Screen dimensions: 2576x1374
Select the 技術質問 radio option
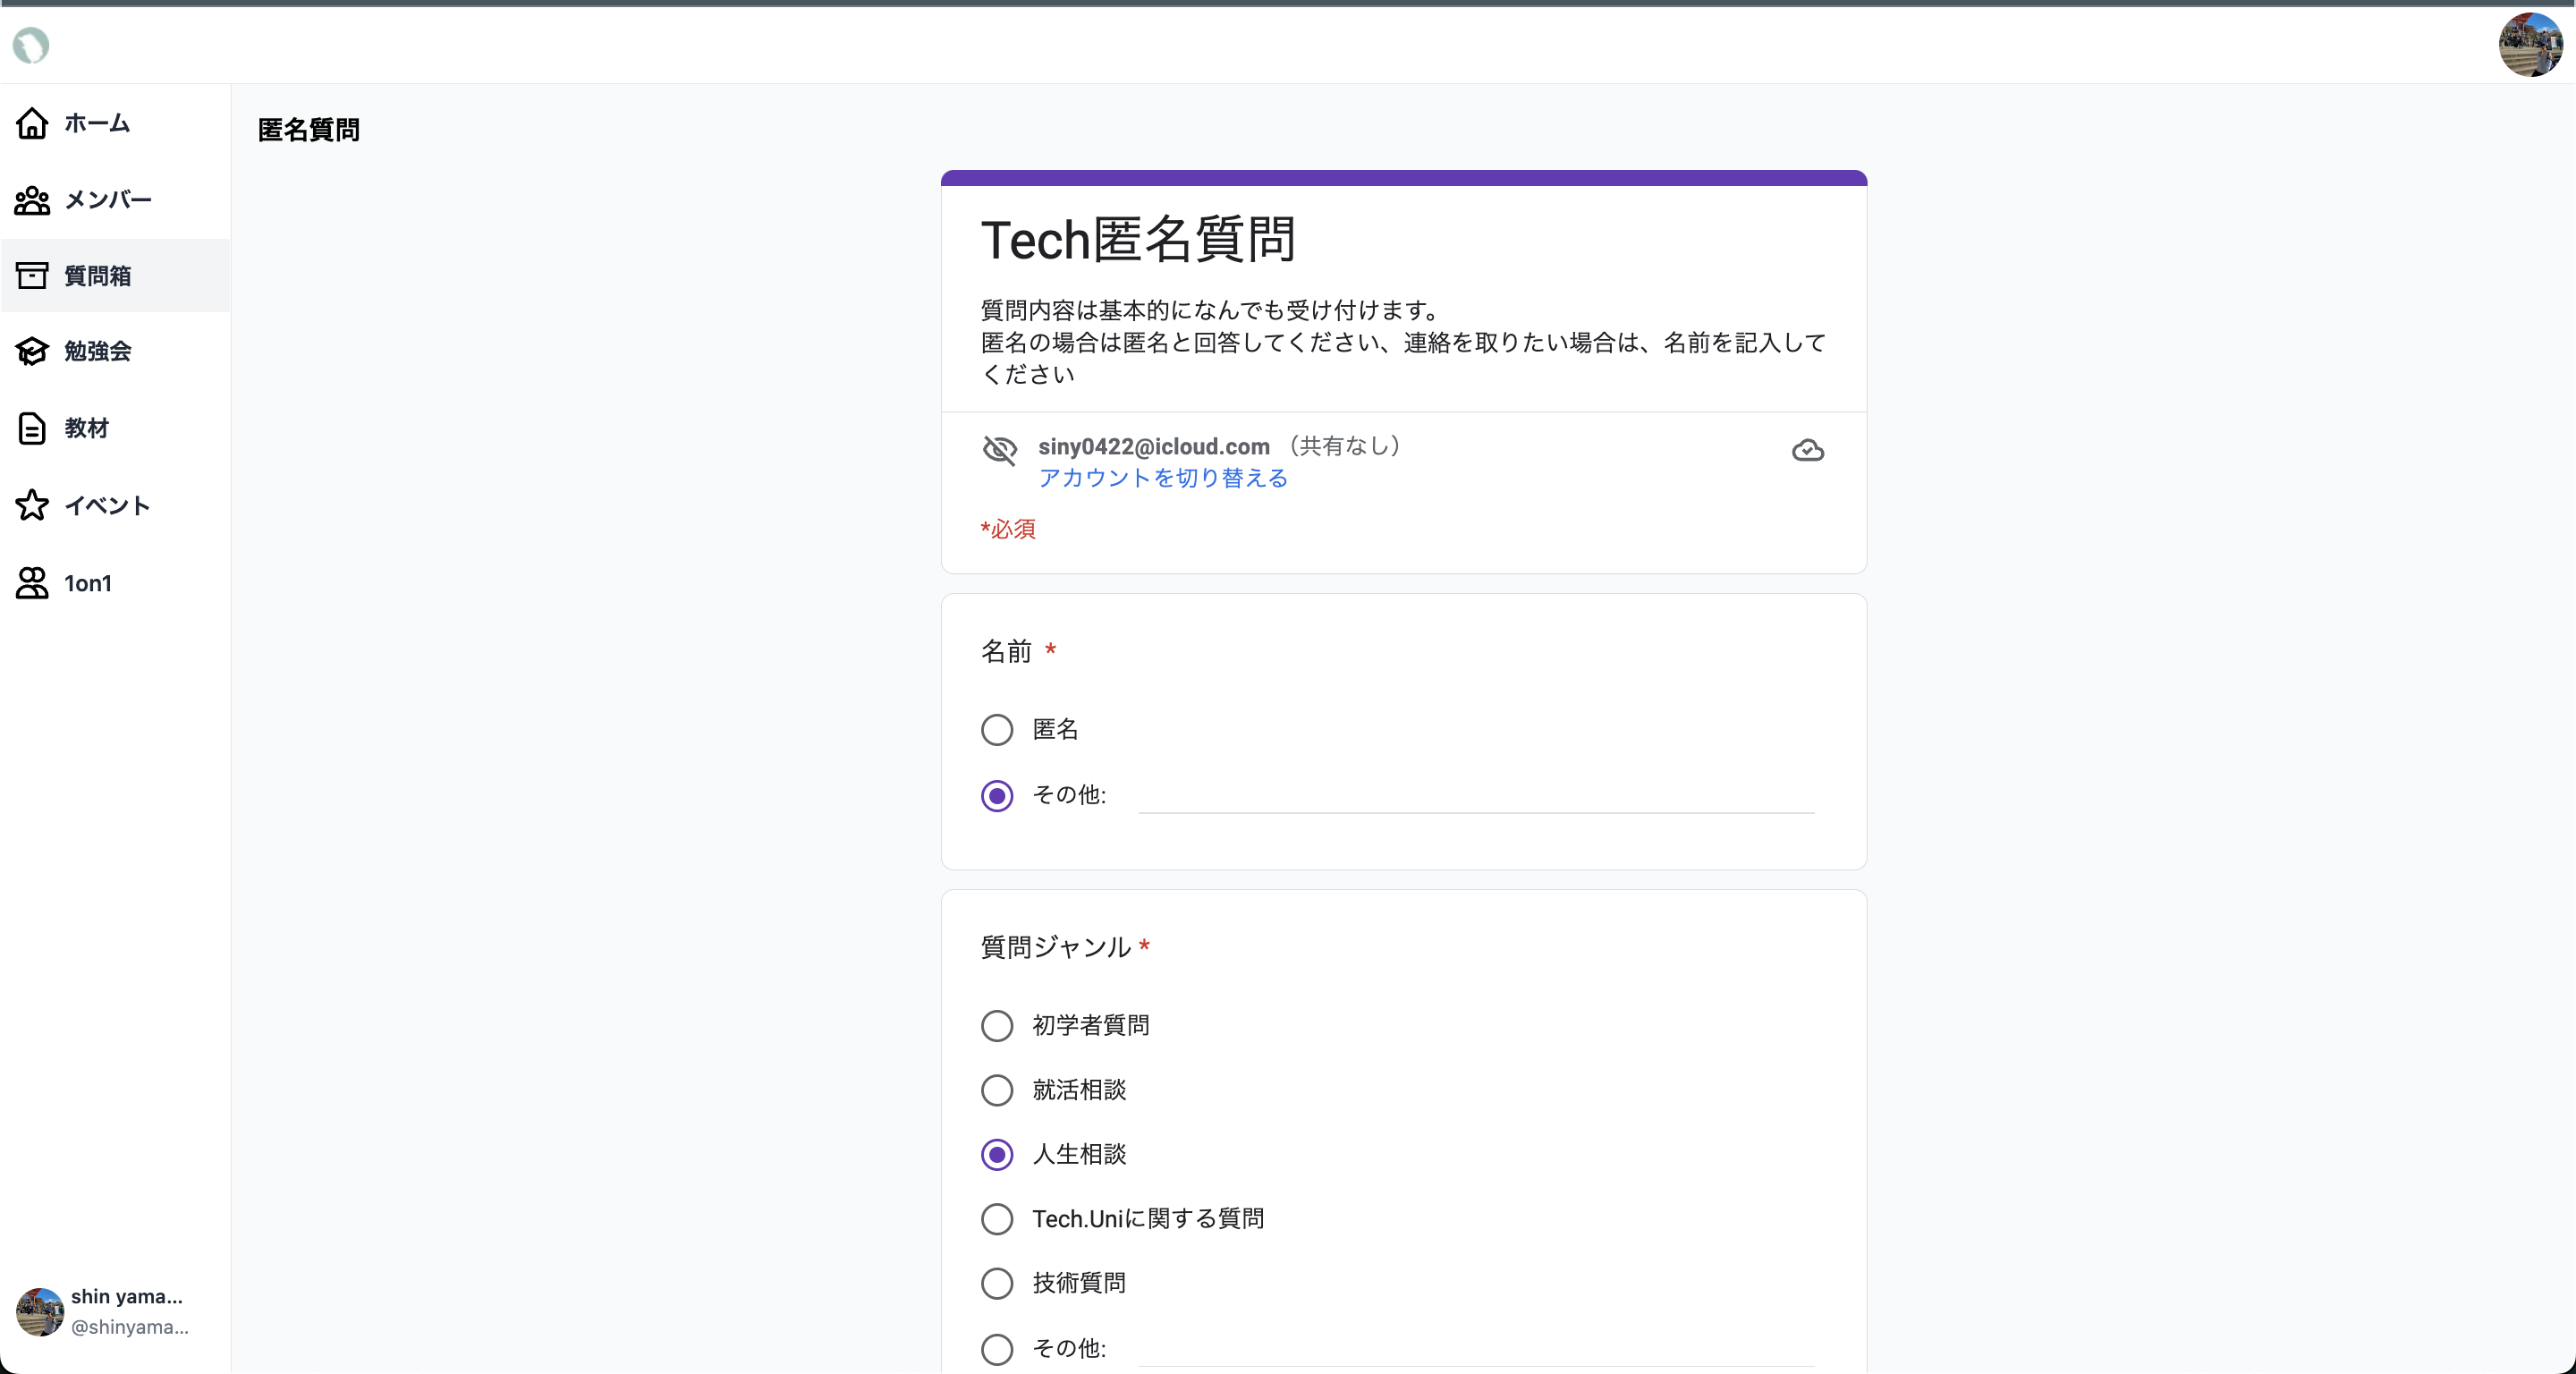pos(996,1283)
